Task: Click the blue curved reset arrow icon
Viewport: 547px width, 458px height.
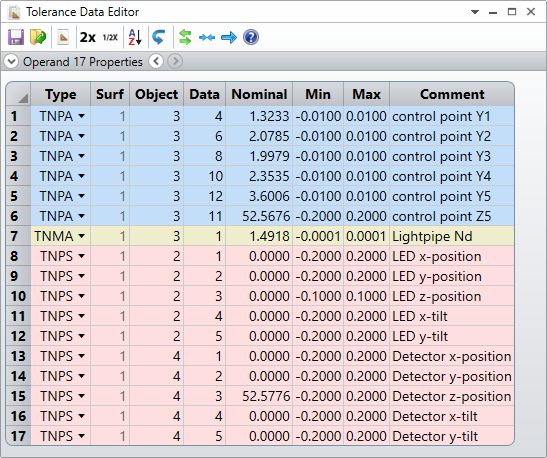Action: pyautogui.click(x=159, y=37)
